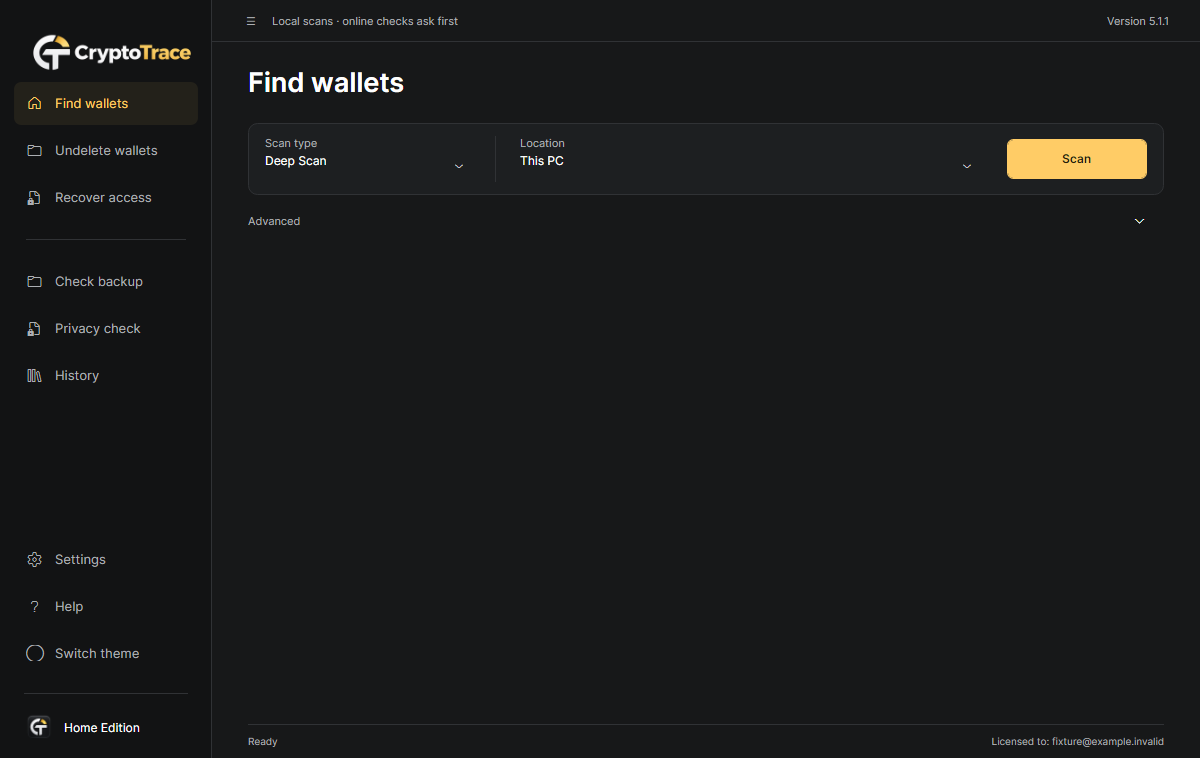The height and width of the screenshot is (758, 1200).
Task: Click the Version 5.1.1 text
Action: pyautogui.click(x=1138, y=21)
